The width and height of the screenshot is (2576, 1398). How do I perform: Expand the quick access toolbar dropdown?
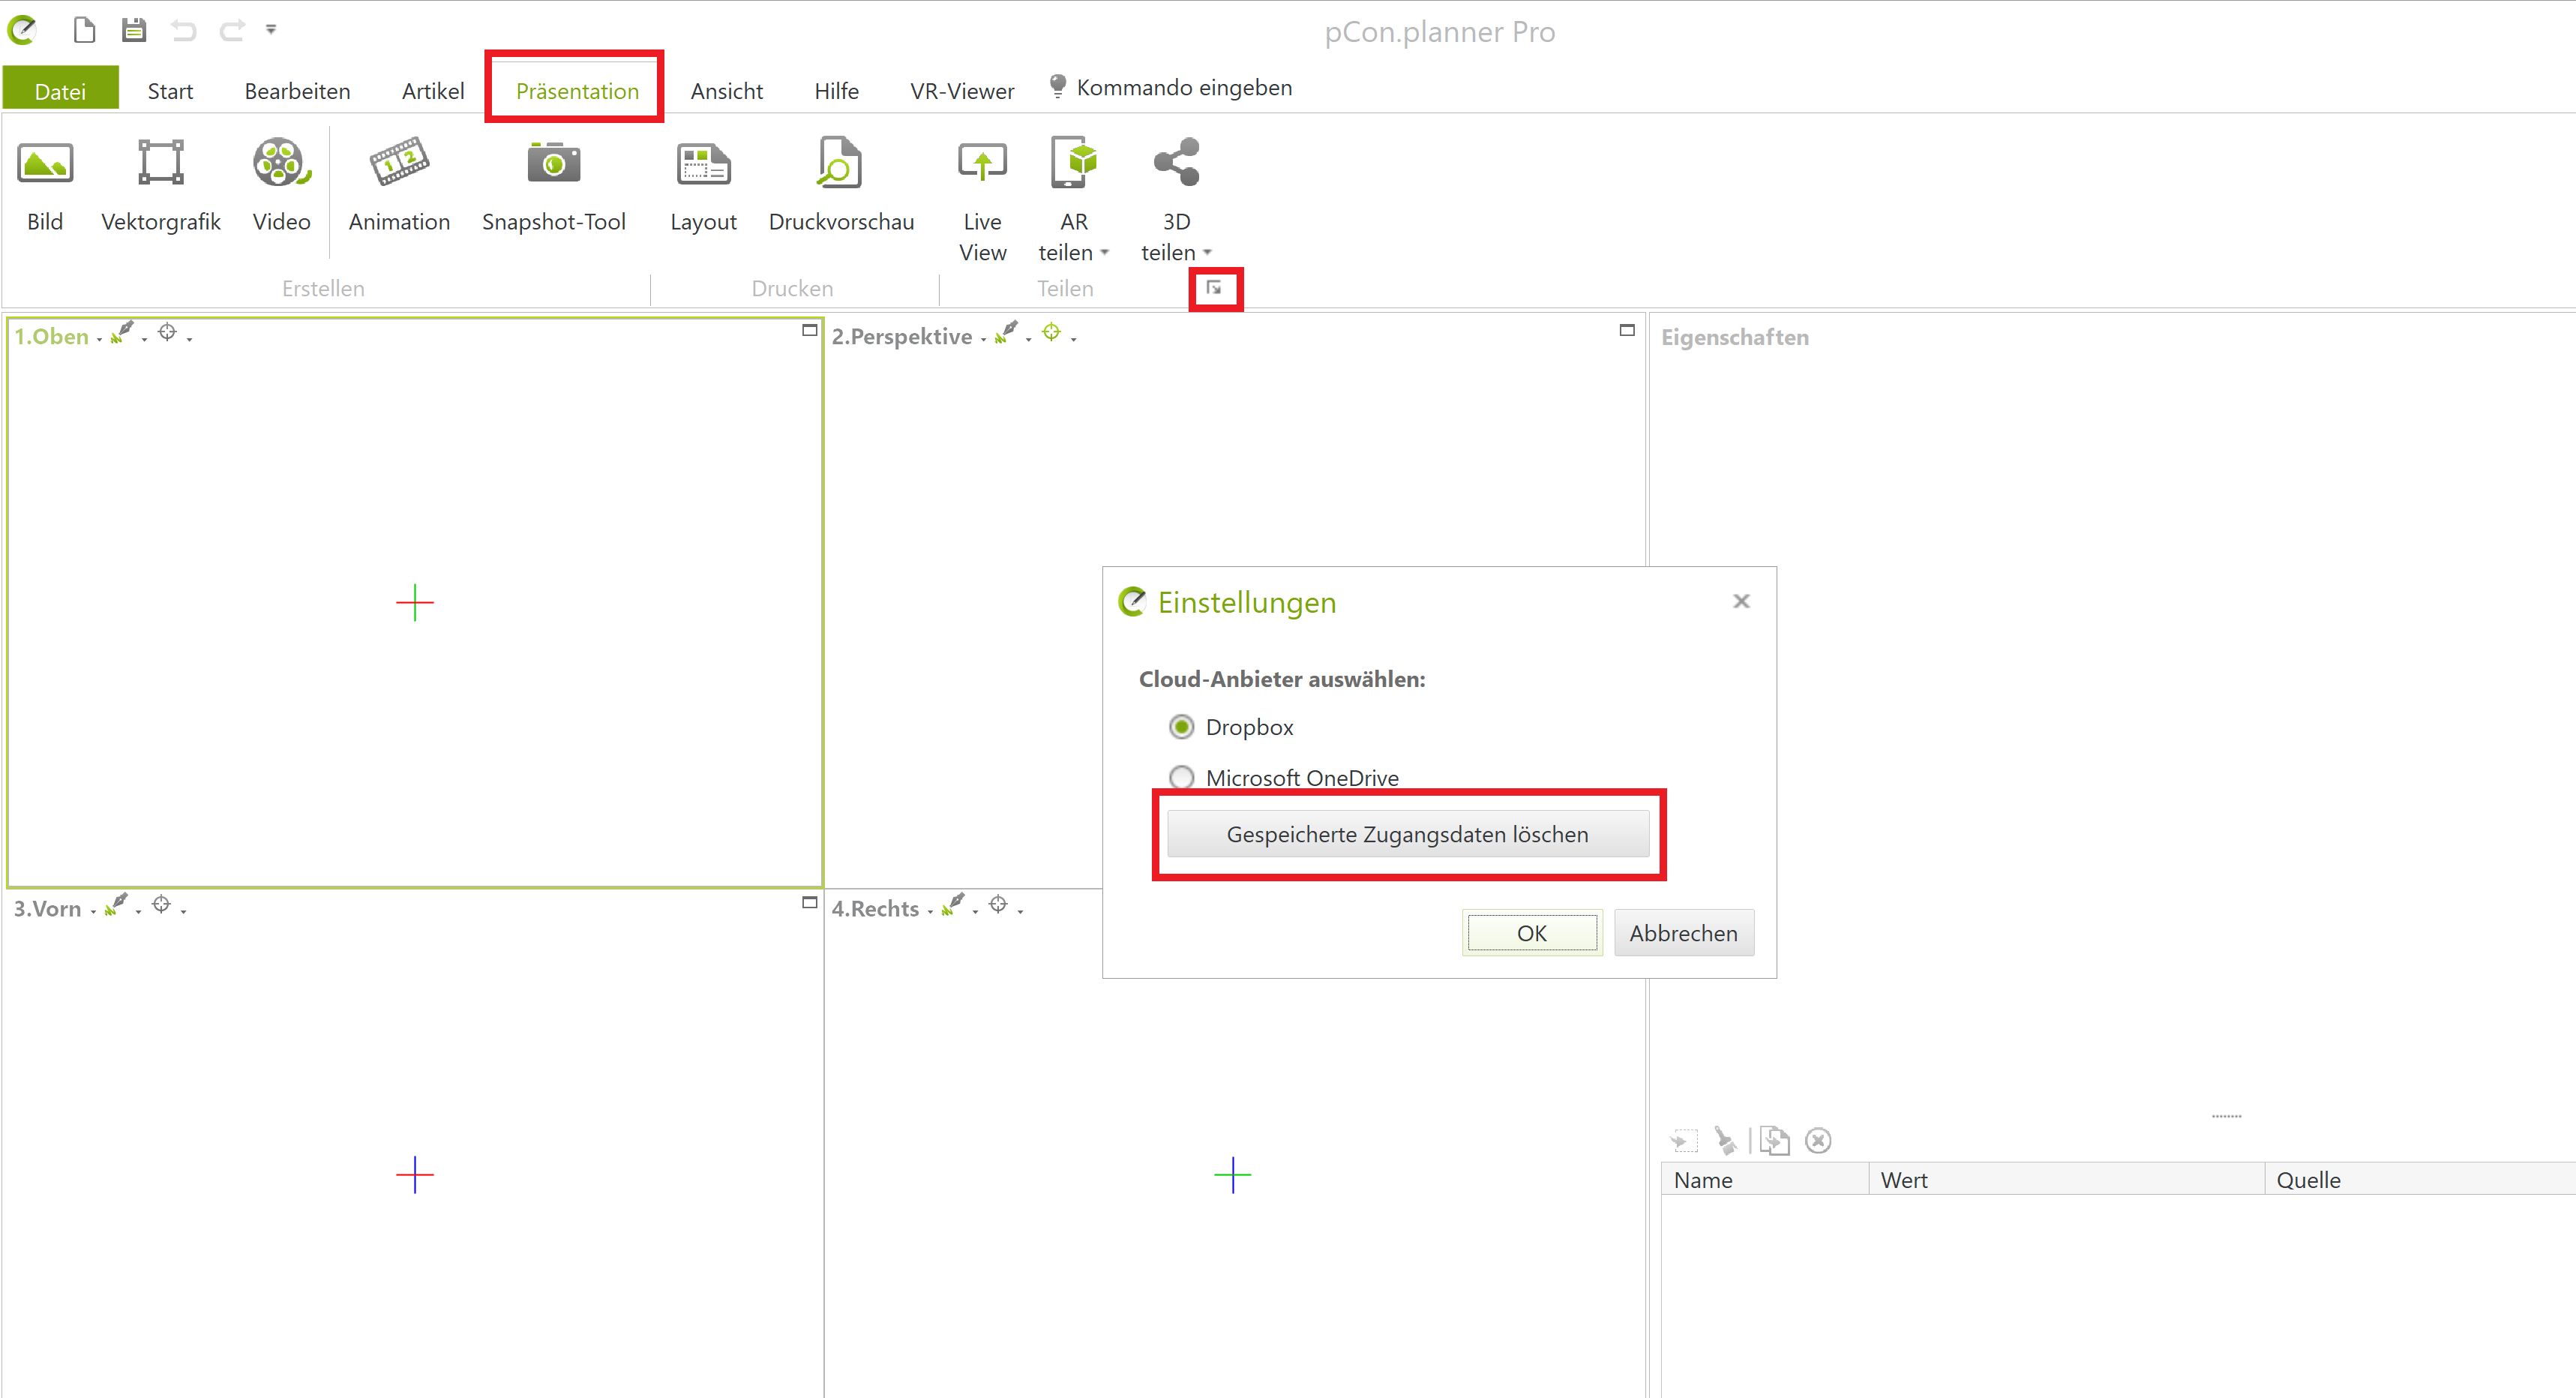pyautogui.click(x=271, y=30)
